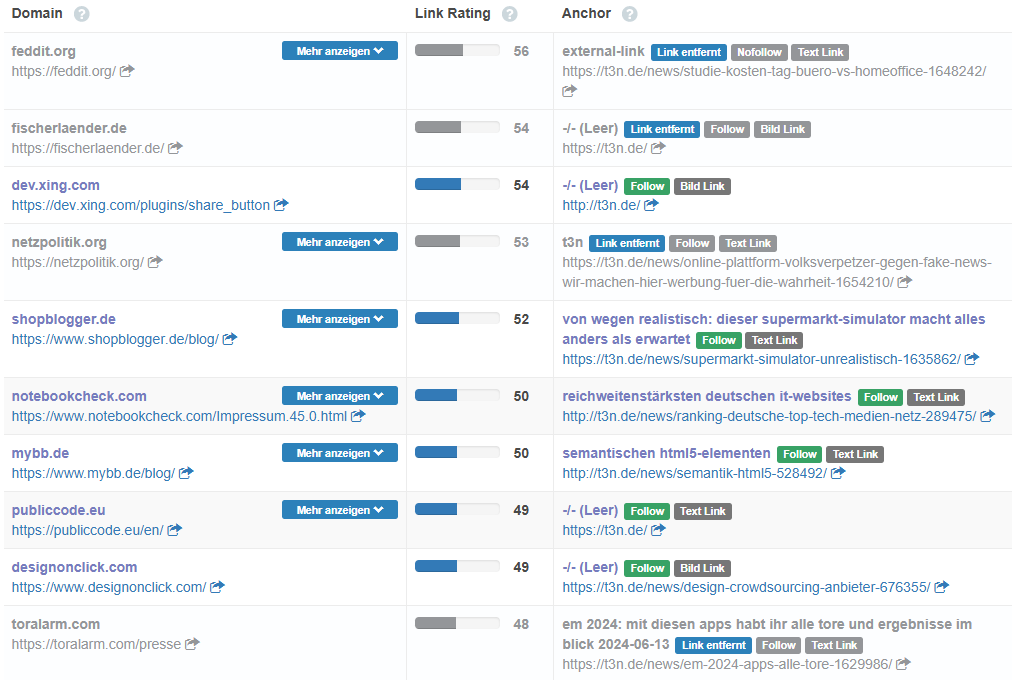
Task: Open external icon after dev.xing.com share_button URL
Action: (281, 205)
